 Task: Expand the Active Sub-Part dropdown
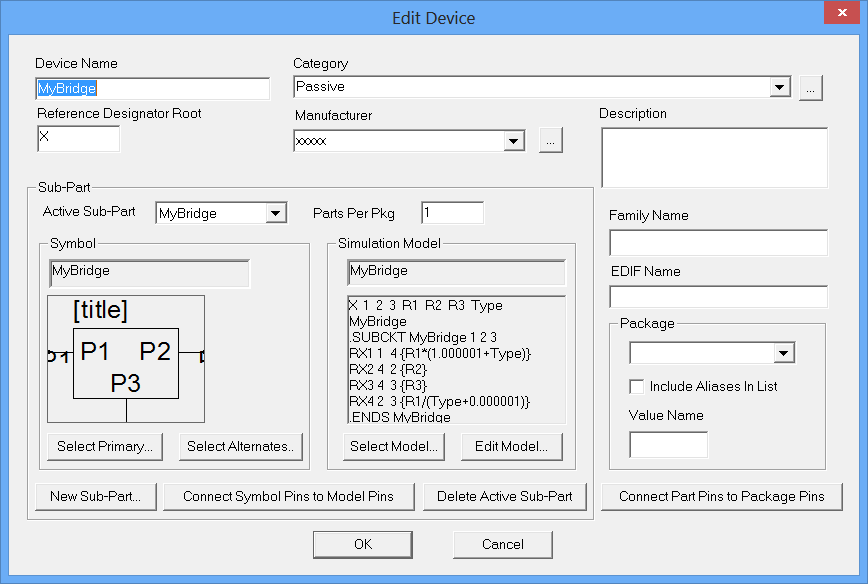click(276, 213)
